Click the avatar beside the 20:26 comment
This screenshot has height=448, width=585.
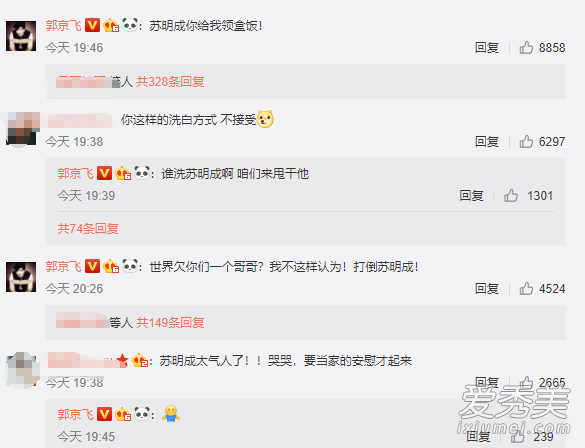point(21,277)
